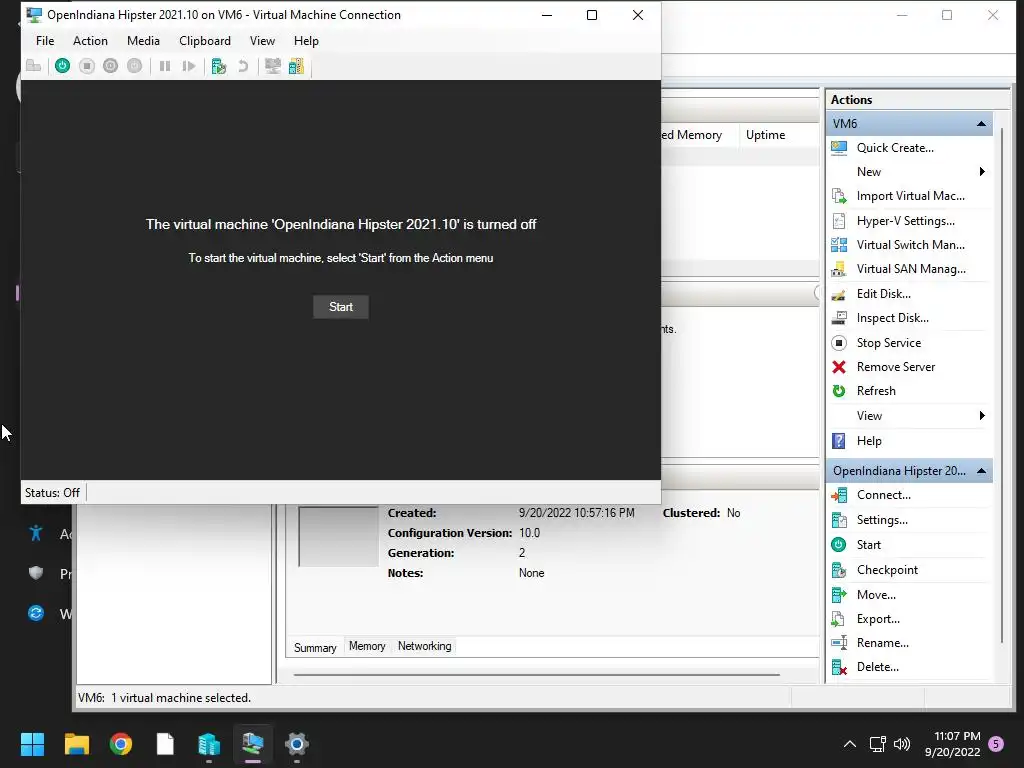Click the Save state toolbar icon
This screenshot has width=1024, height=768.
[135, 66]
